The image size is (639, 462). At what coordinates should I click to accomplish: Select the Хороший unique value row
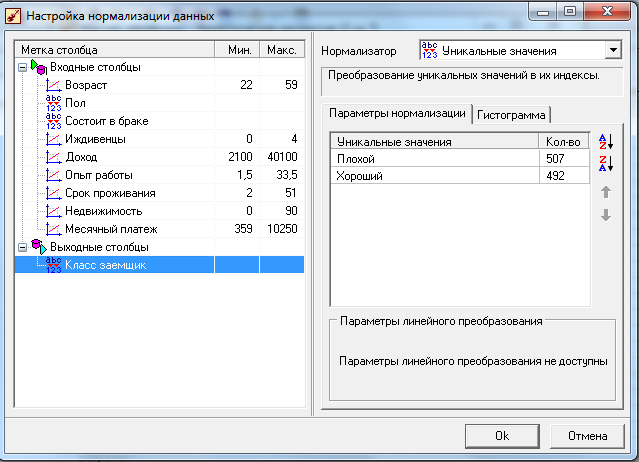click(460, 176)
